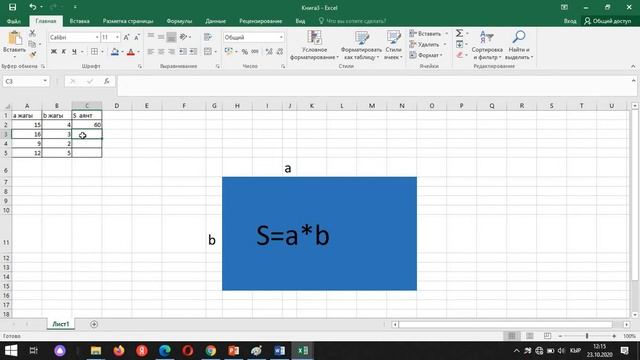Decrease decimal places icon

point(280,51)
